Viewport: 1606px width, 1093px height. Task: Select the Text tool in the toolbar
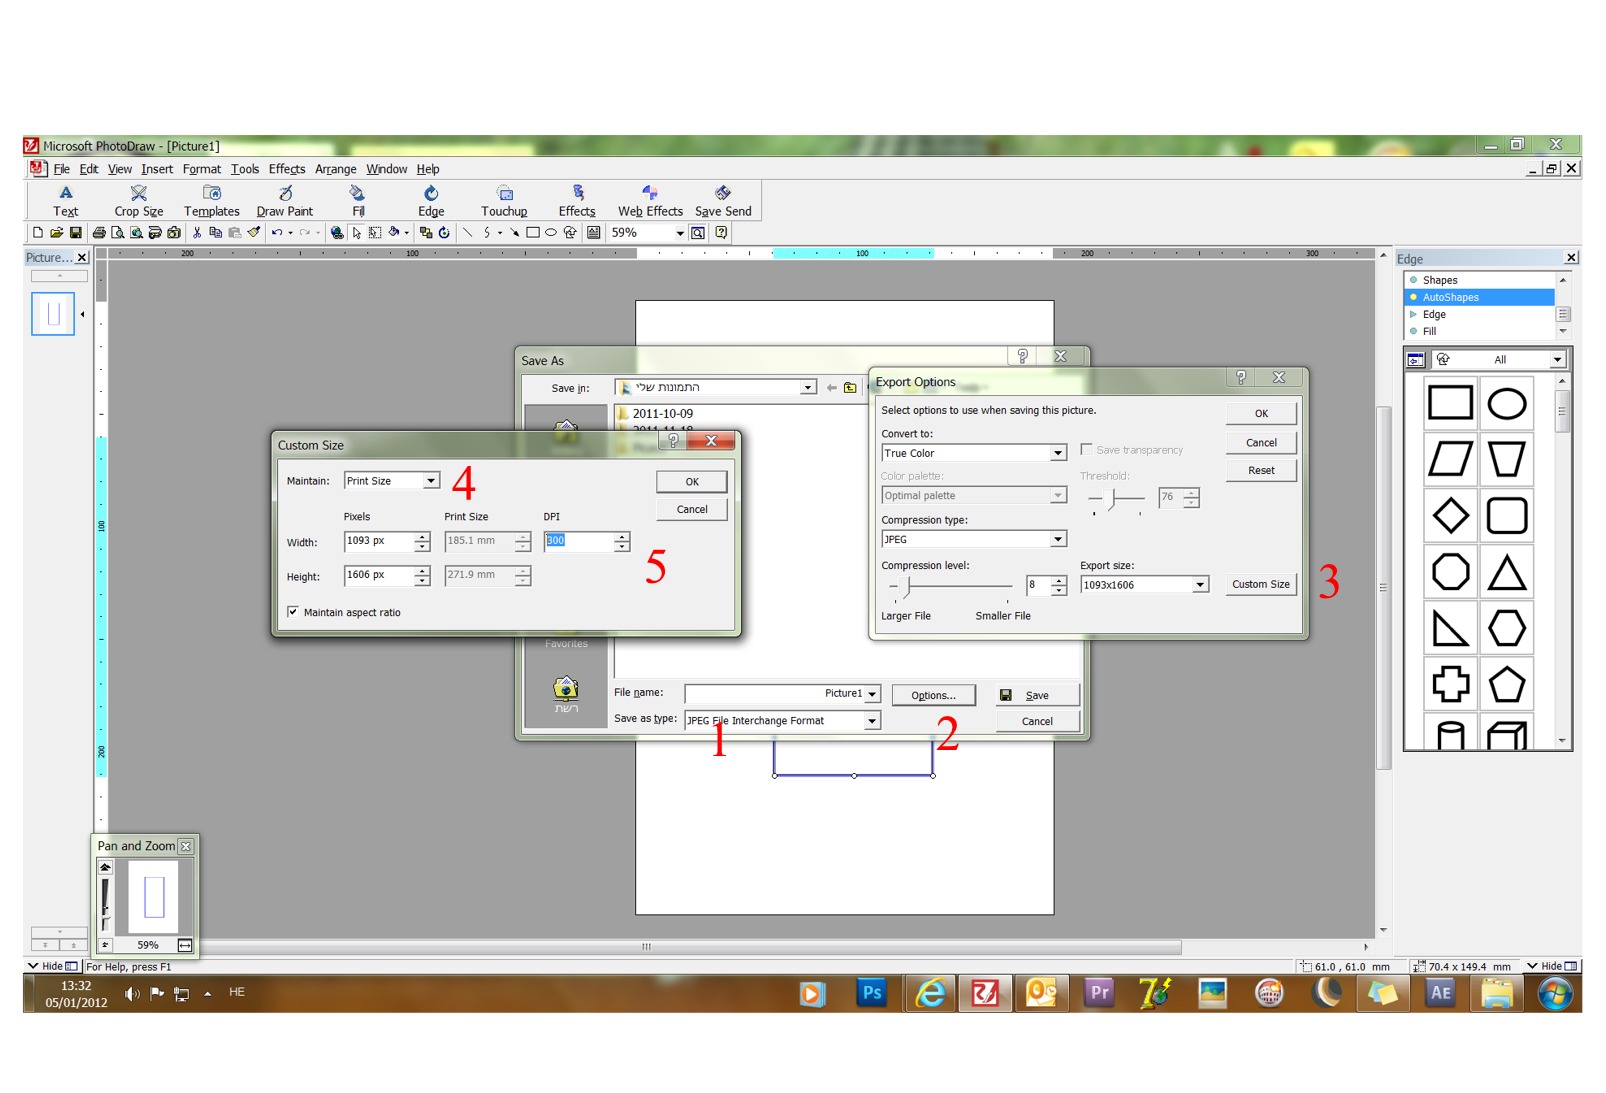click(65, 201)
